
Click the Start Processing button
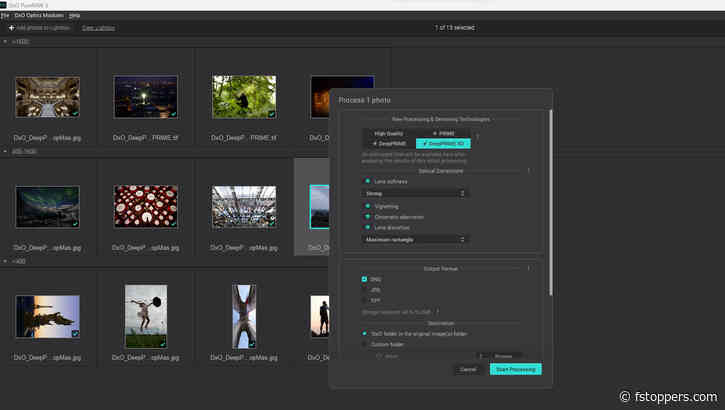pyautogui.click(x=515, y=369)
